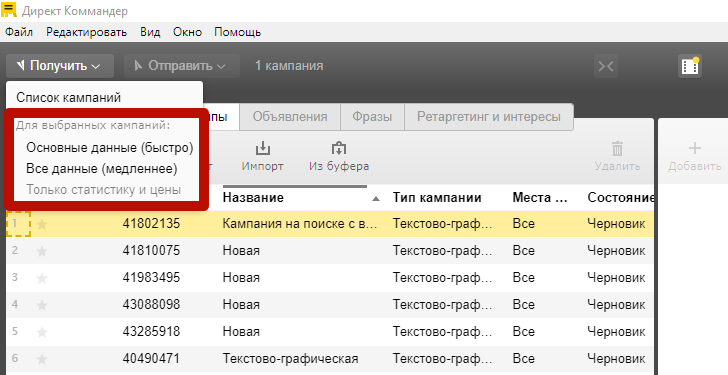Switch to Ретаргетинг и интересы tab
The width and height of the screenshot is (728, 375).
489,116
